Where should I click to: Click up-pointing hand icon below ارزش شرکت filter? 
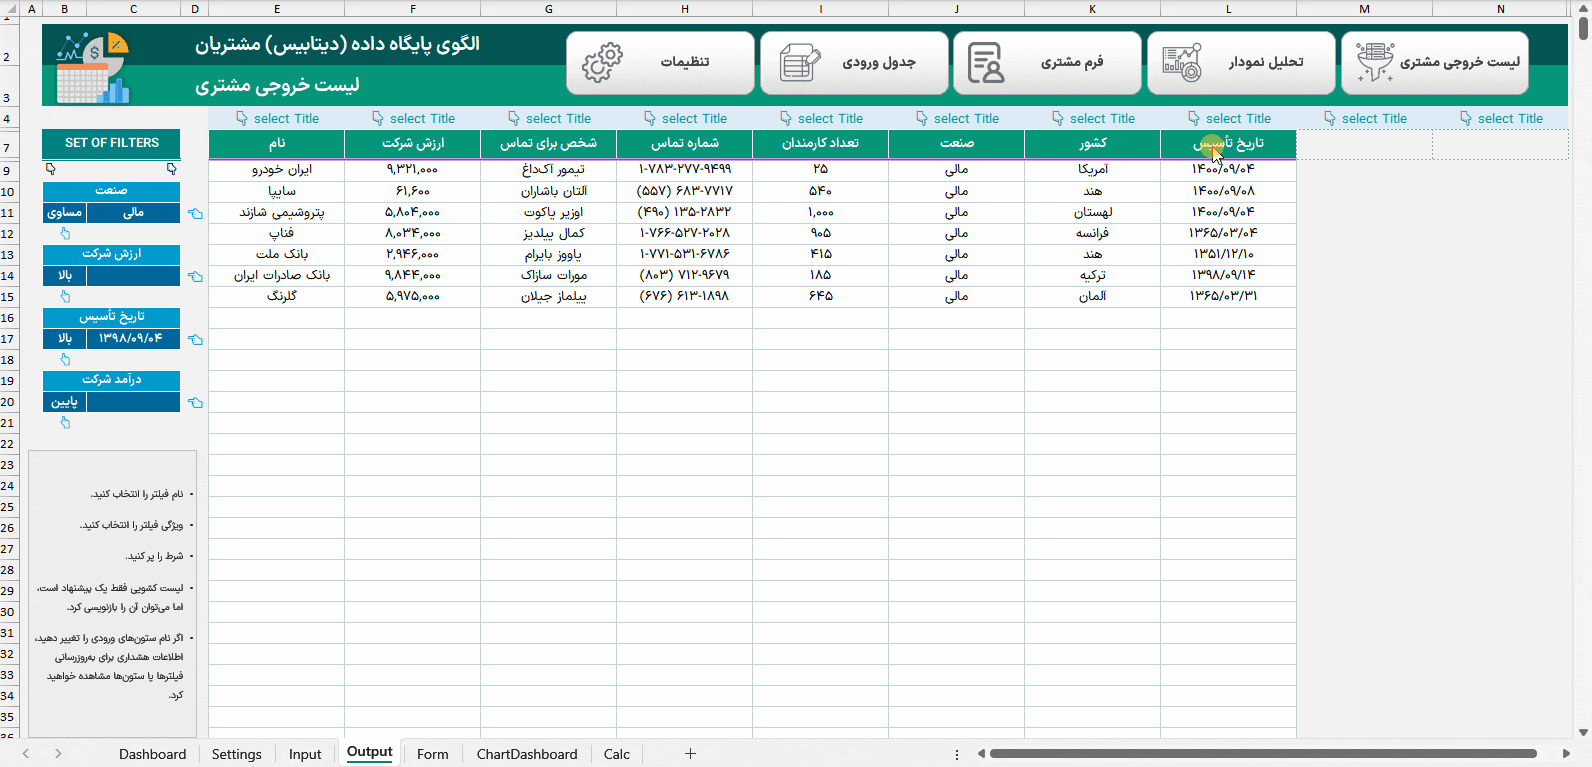click(x=65, y=296)
